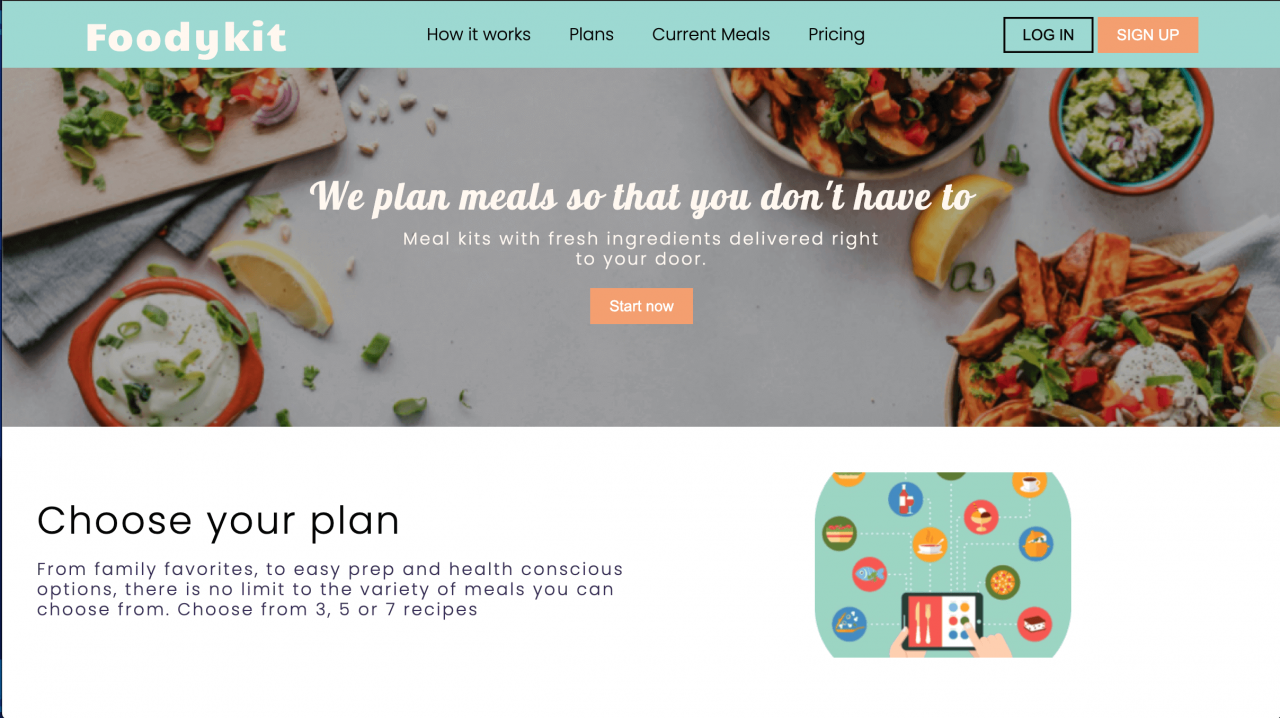Click the frying pan icon
Viewport: 1280px width, 718px height.
coord(849,624)
